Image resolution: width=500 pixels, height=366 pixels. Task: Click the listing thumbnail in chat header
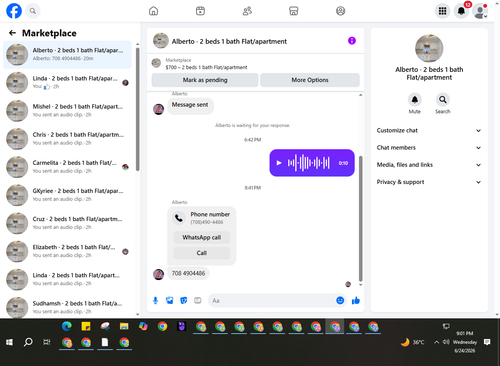(x=161, y=41)
